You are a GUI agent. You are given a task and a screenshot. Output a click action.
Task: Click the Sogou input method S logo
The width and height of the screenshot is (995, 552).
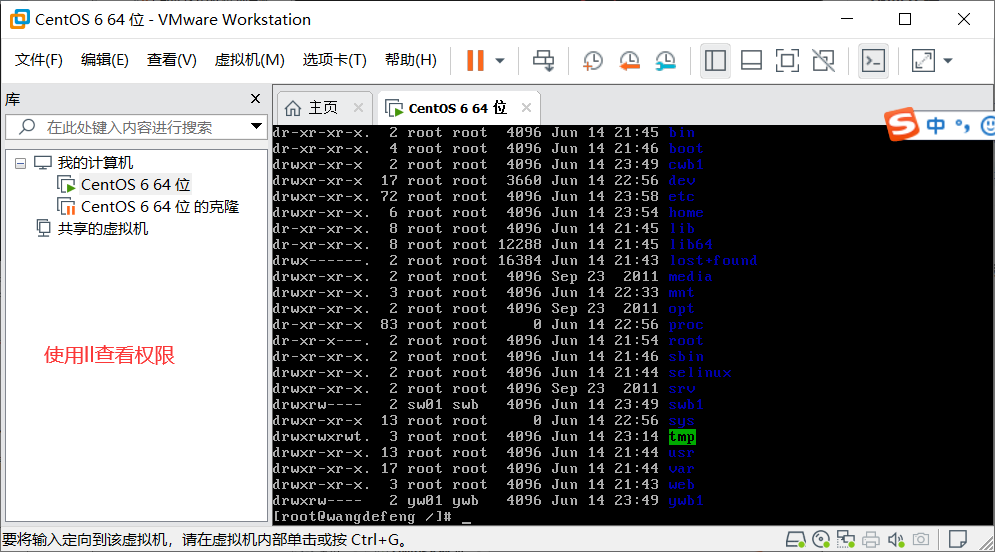tap(902, 124)
